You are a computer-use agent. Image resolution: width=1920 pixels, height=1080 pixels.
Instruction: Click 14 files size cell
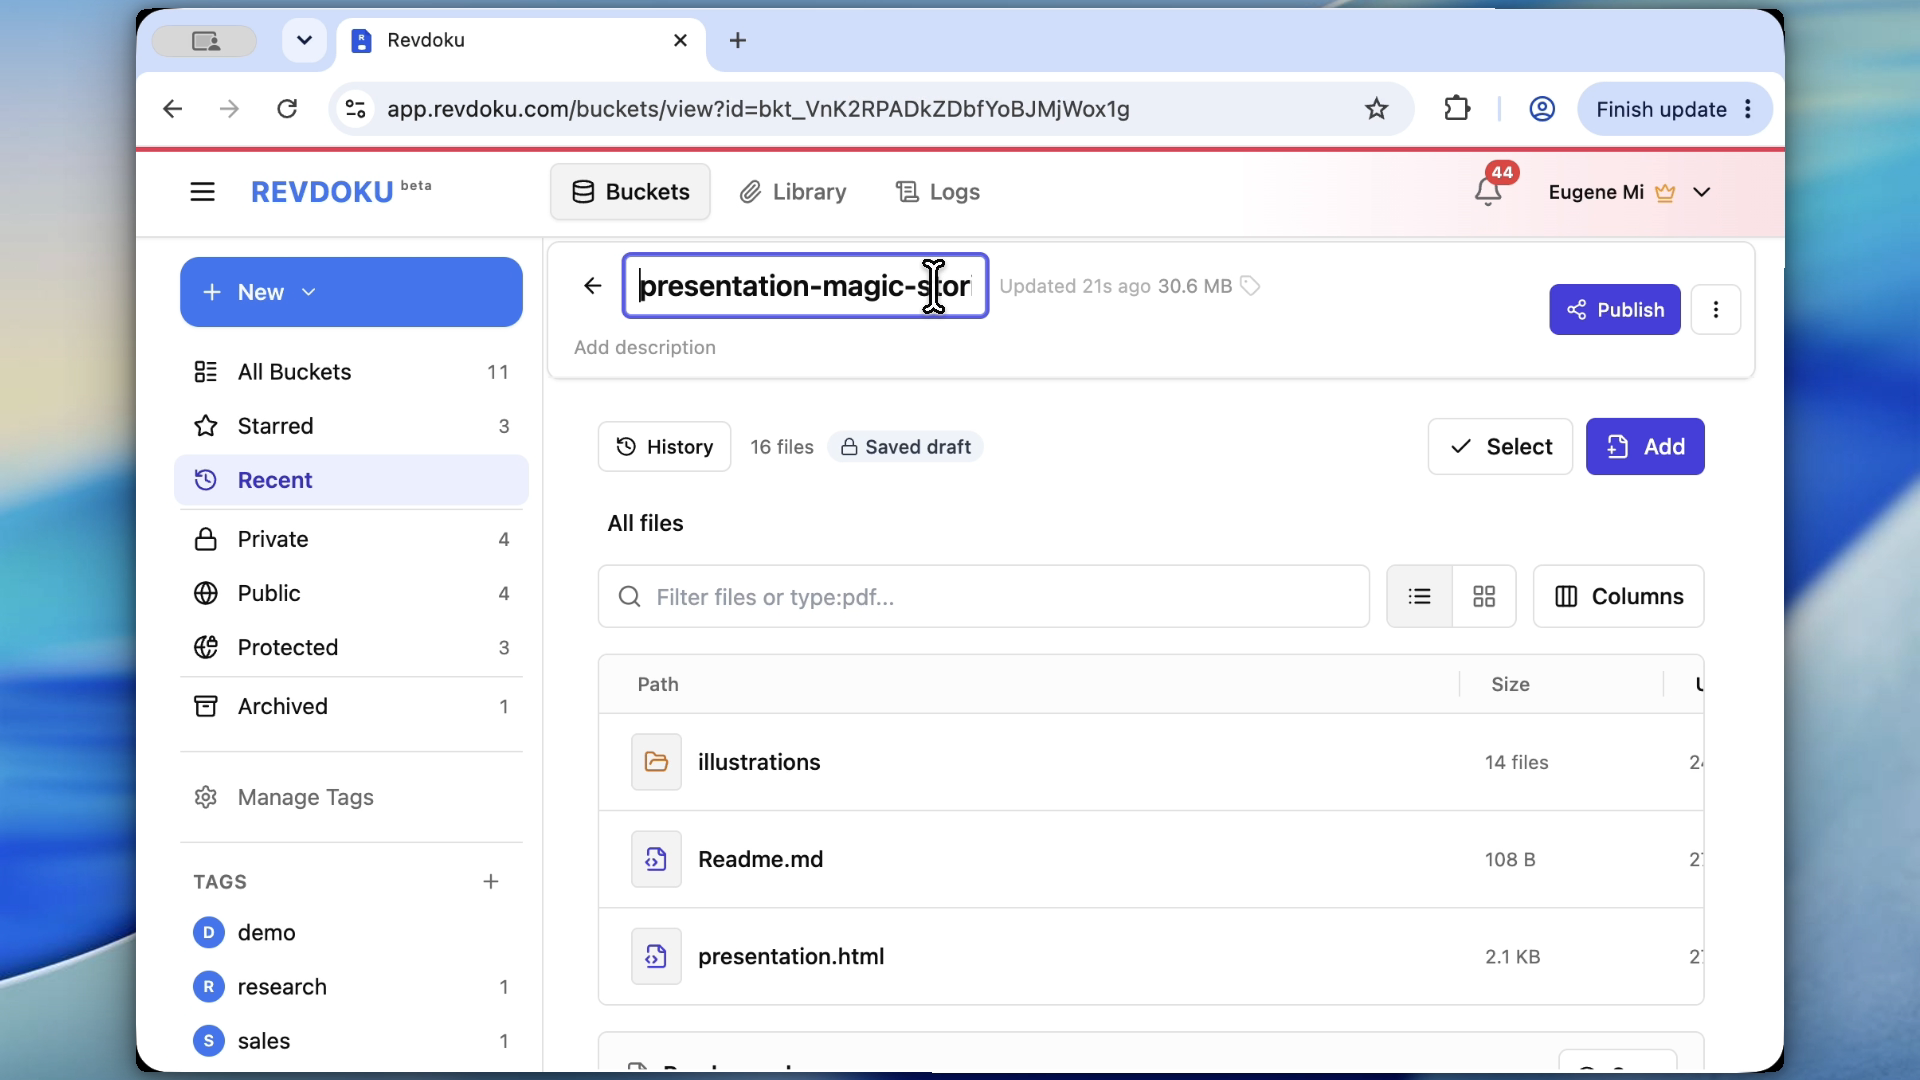(1516, 762)
